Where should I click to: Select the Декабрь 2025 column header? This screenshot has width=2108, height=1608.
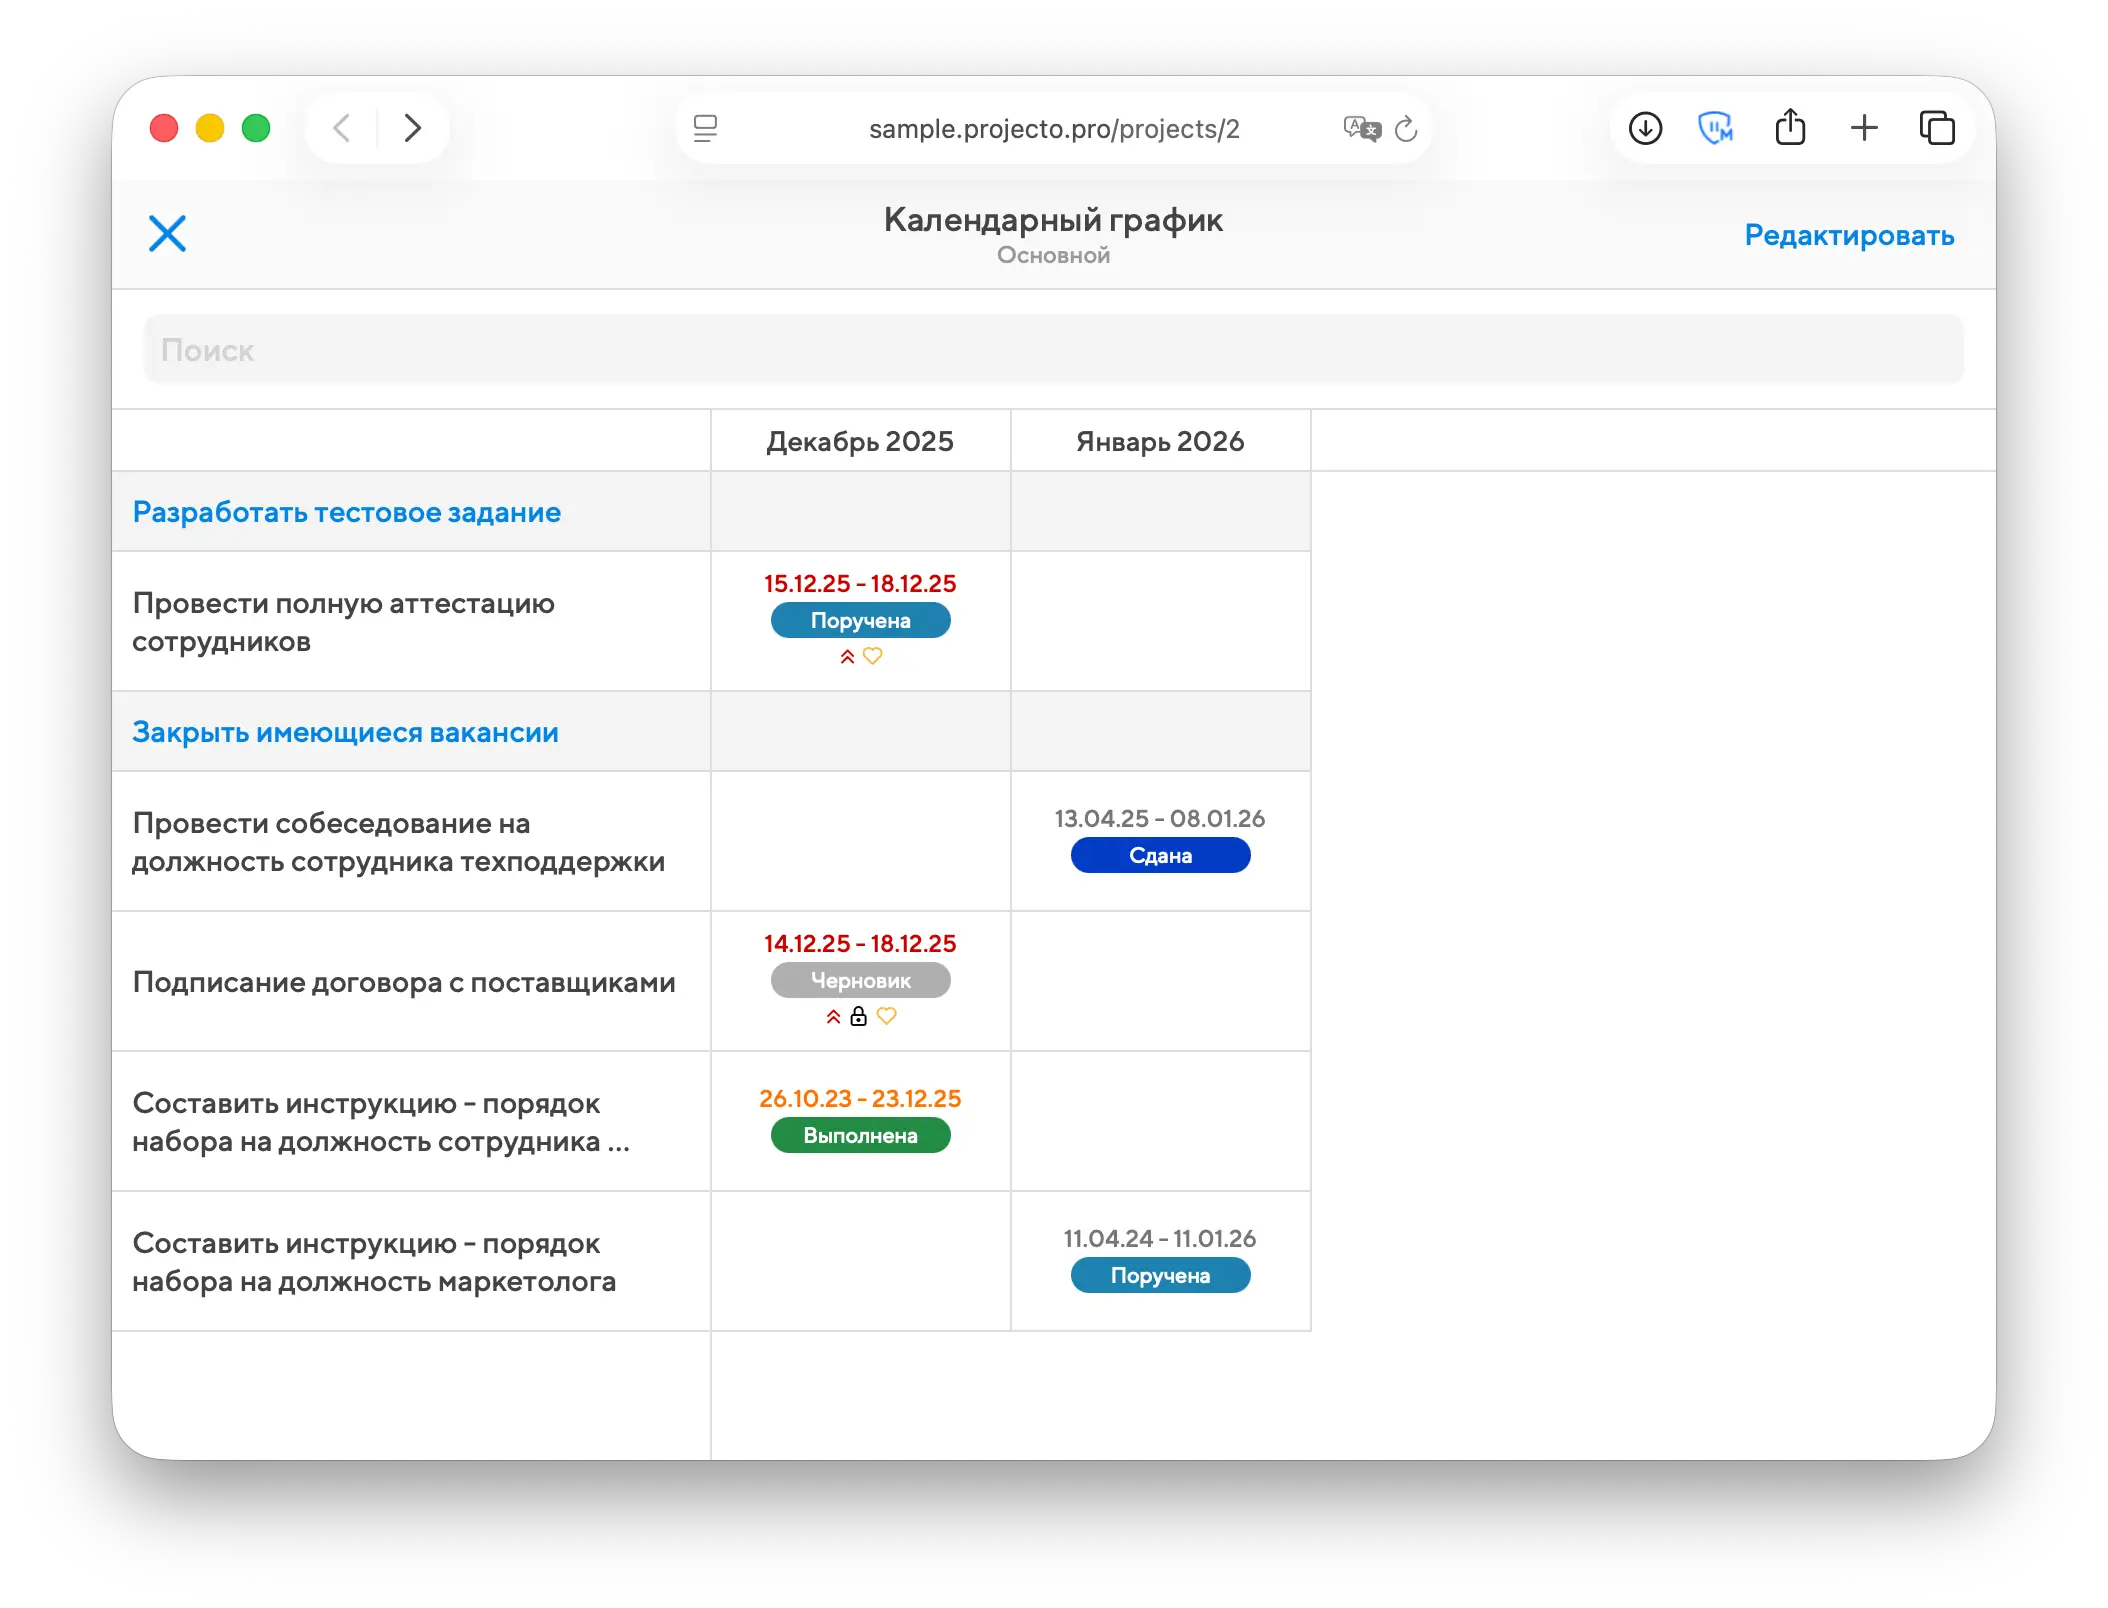coord(860,441)
